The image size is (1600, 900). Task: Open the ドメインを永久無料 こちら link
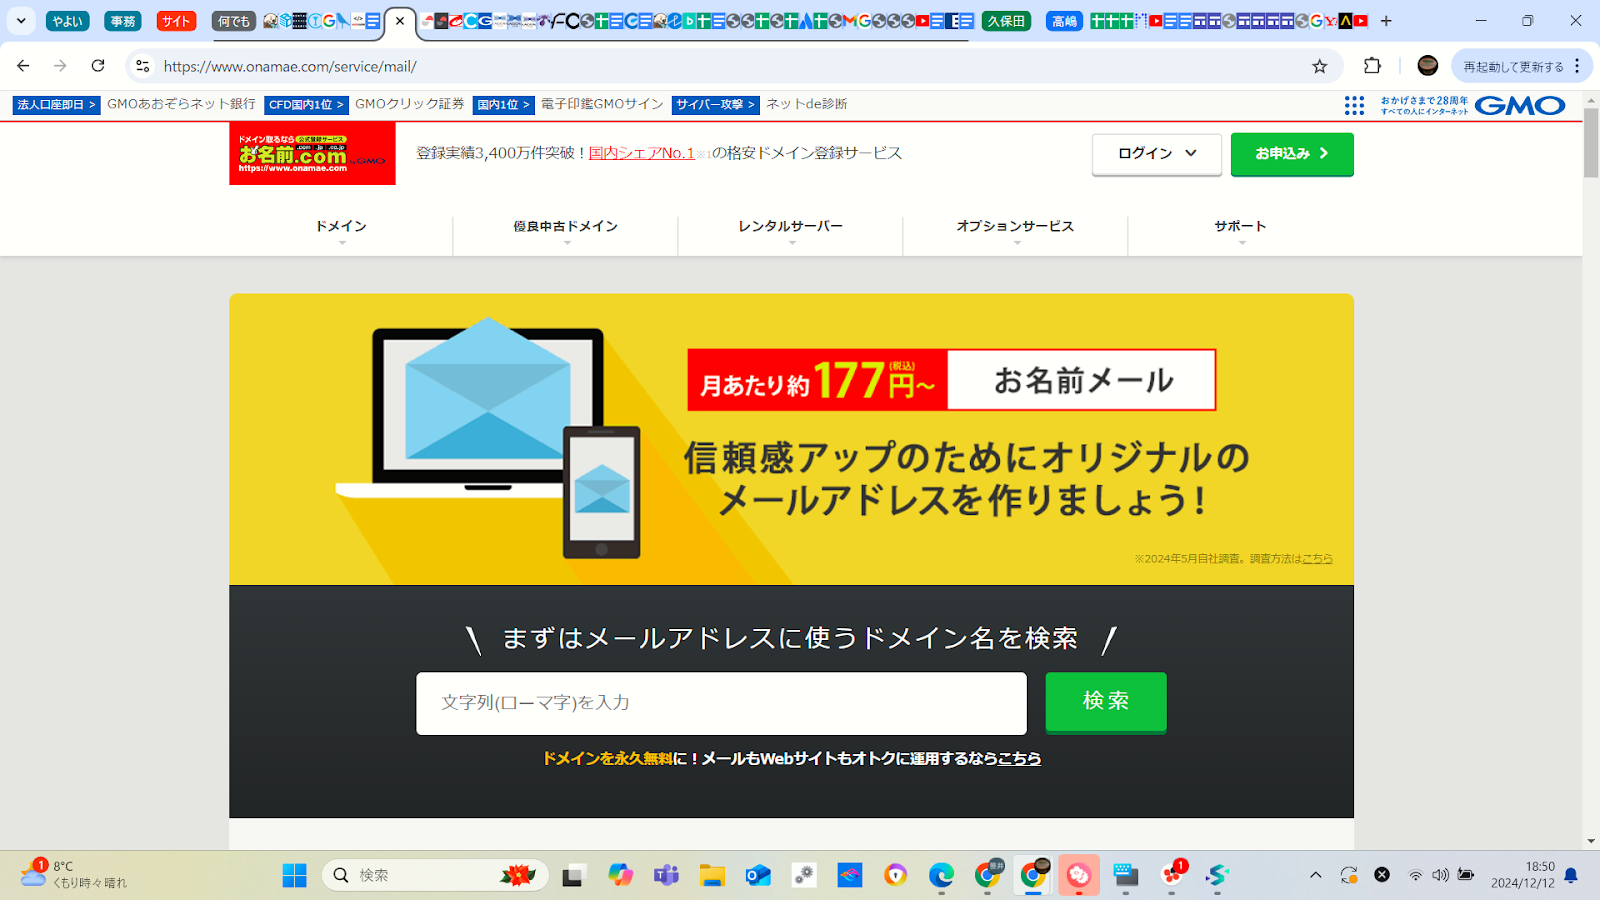[1019, 759]
